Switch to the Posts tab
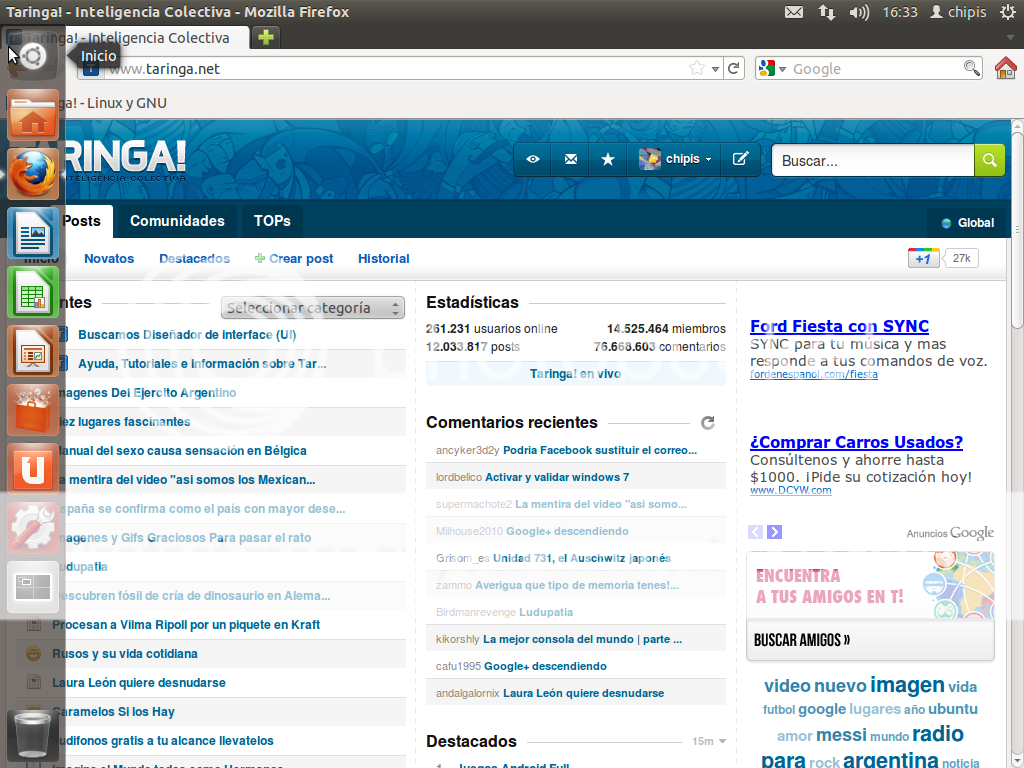 [82, 221]
